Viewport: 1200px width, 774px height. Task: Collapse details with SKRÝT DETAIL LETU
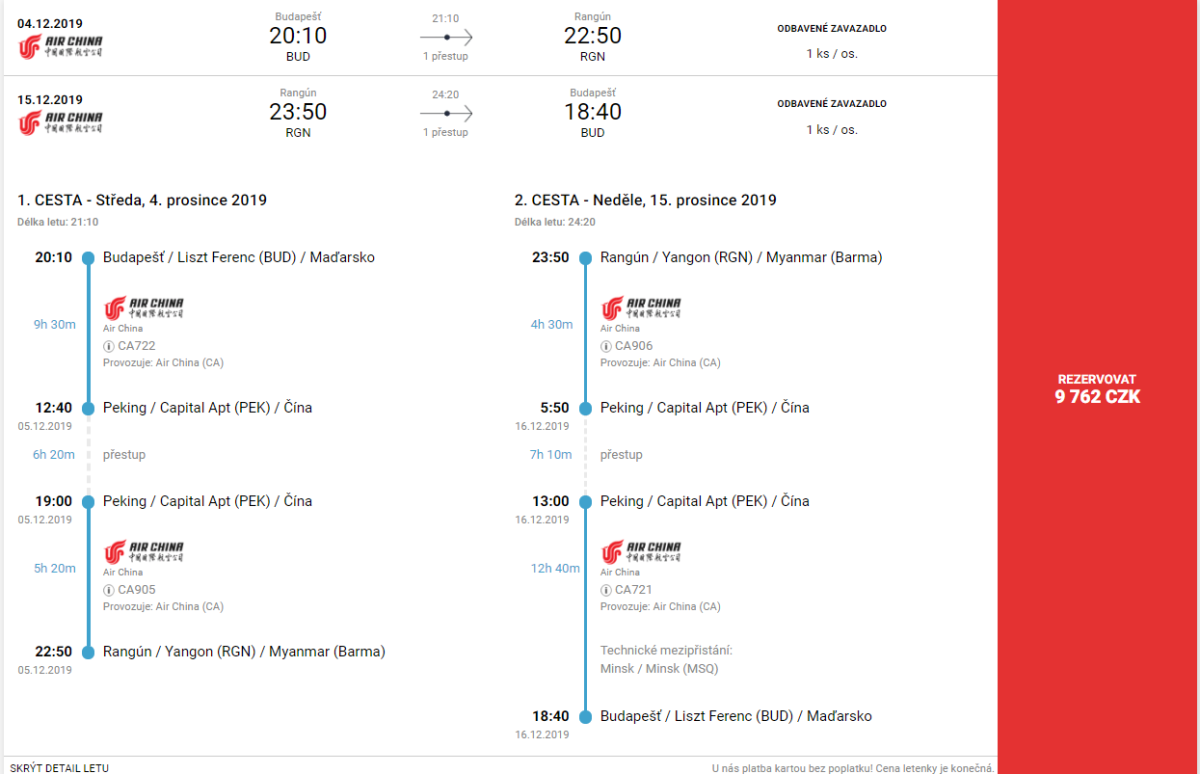59,767
